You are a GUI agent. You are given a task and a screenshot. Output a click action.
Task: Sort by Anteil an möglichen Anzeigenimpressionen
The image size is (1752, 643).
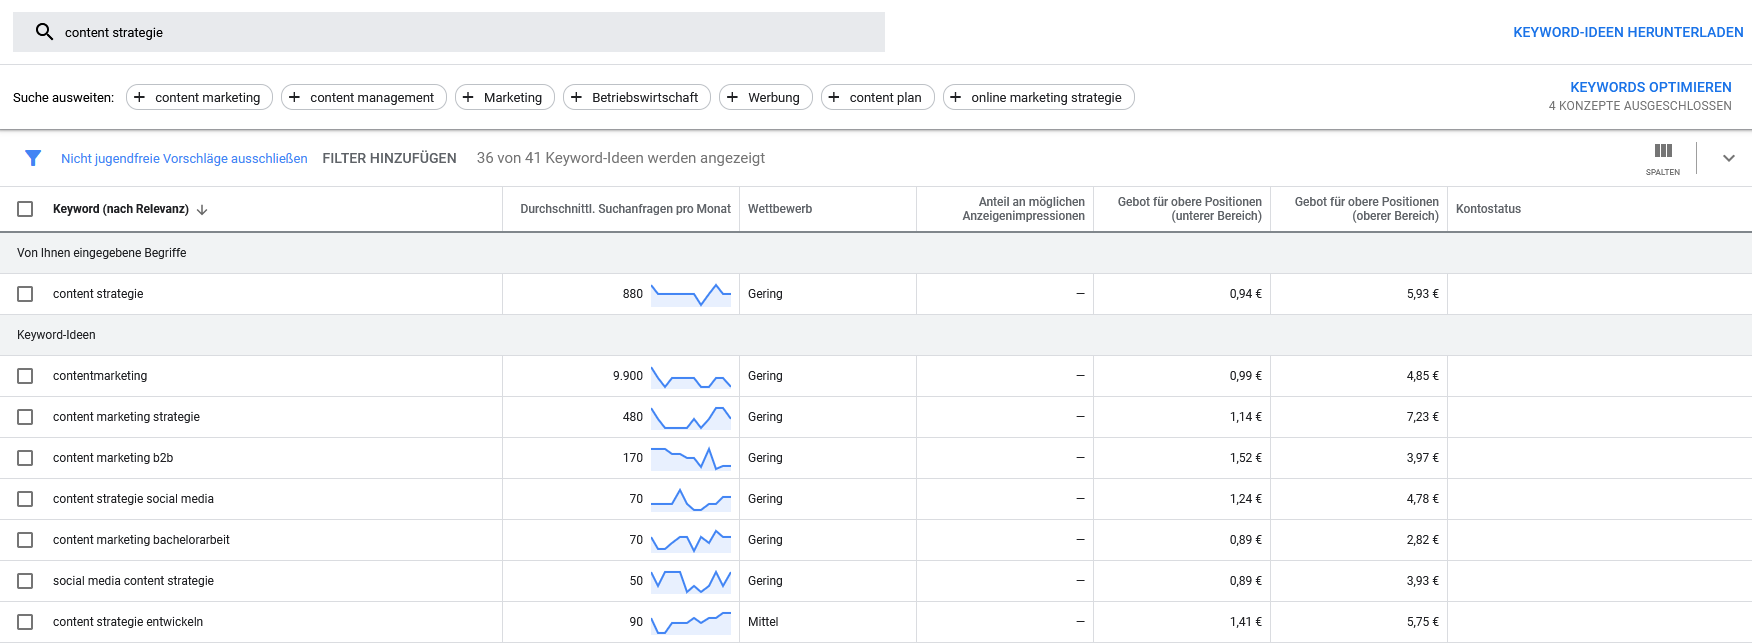click(x=1023, y=209)
